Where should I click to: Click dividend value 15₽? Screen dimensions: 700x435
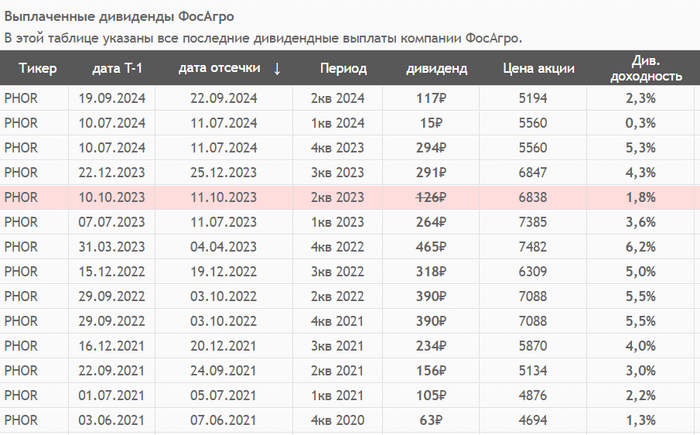click(431, 123)
